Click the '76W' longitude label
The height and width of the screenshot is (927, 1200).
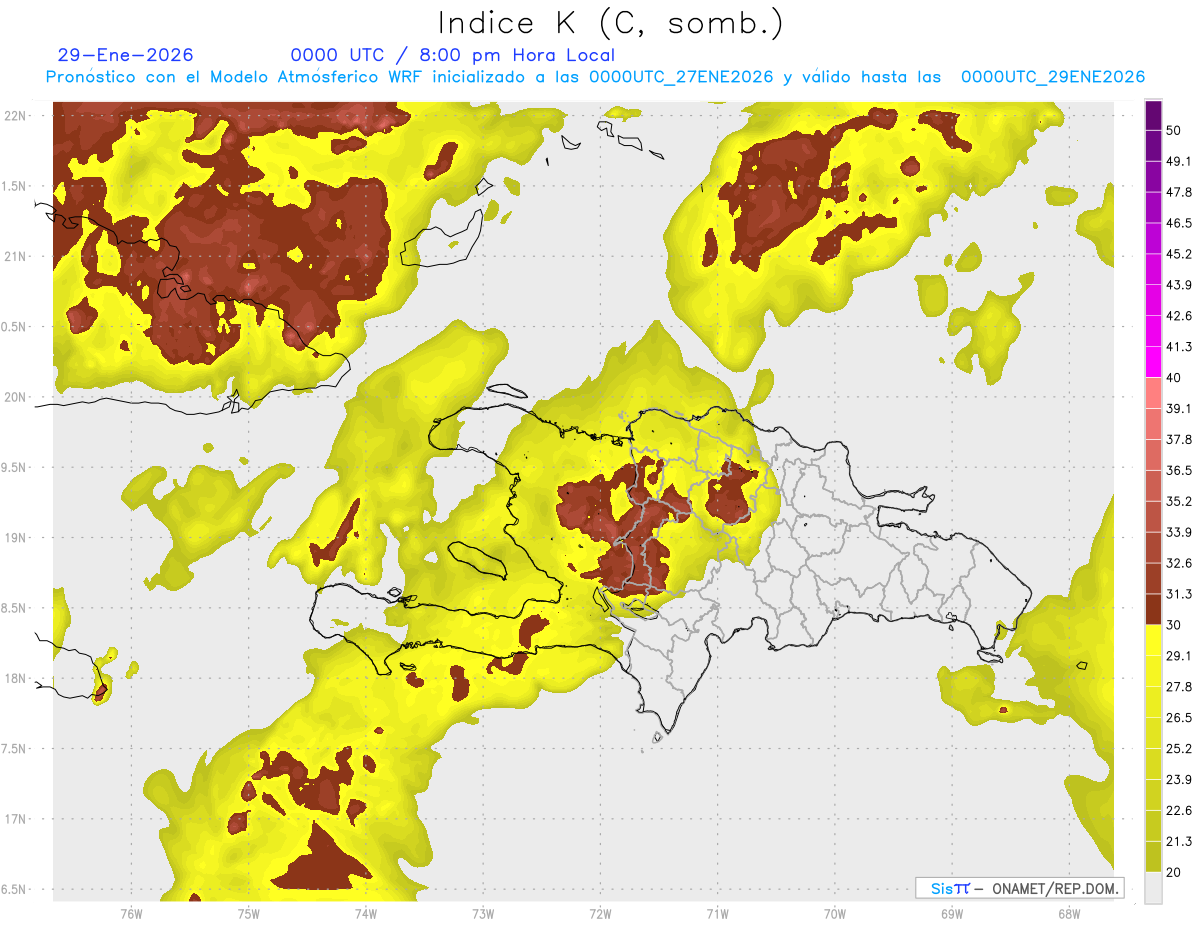coord(131,914)
